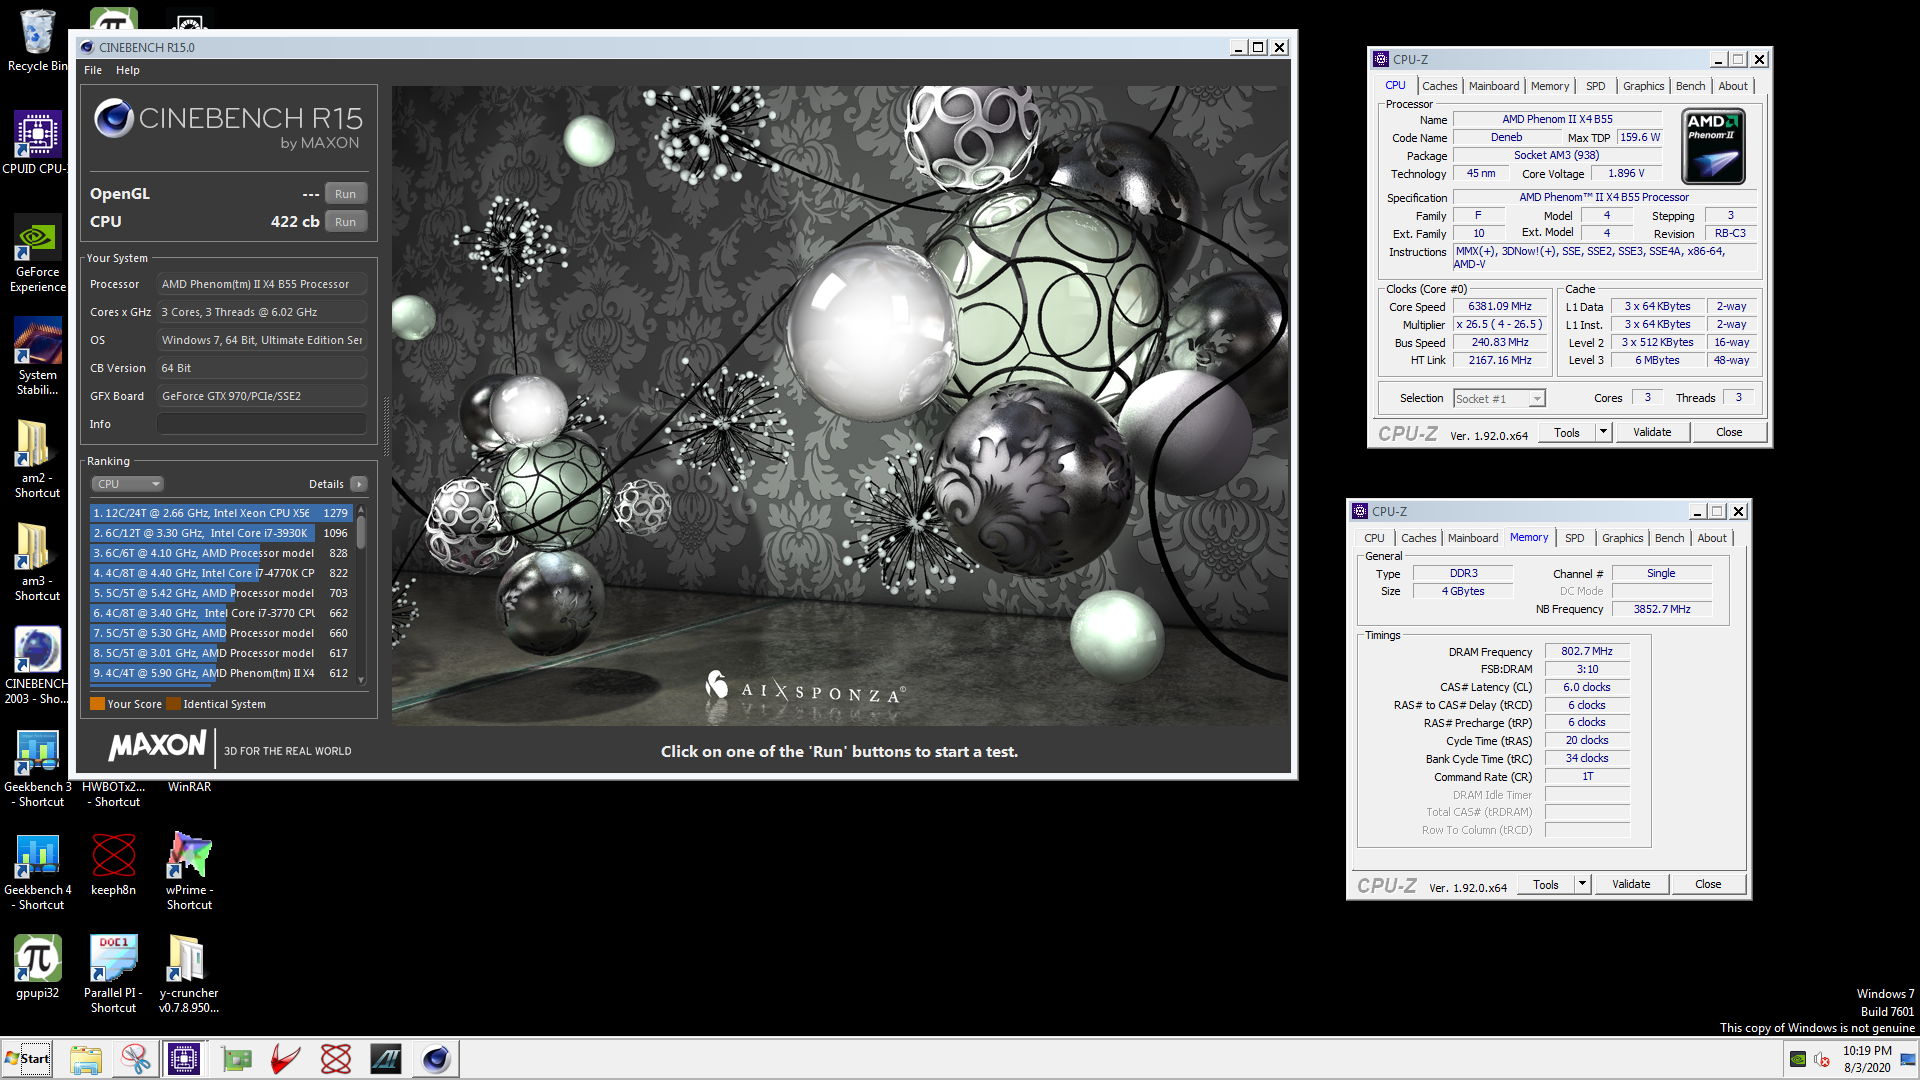Viewport: 1920px width, 1080px height.
Task: Open am2 shortcut folder
Action: [x=37, y=460]
